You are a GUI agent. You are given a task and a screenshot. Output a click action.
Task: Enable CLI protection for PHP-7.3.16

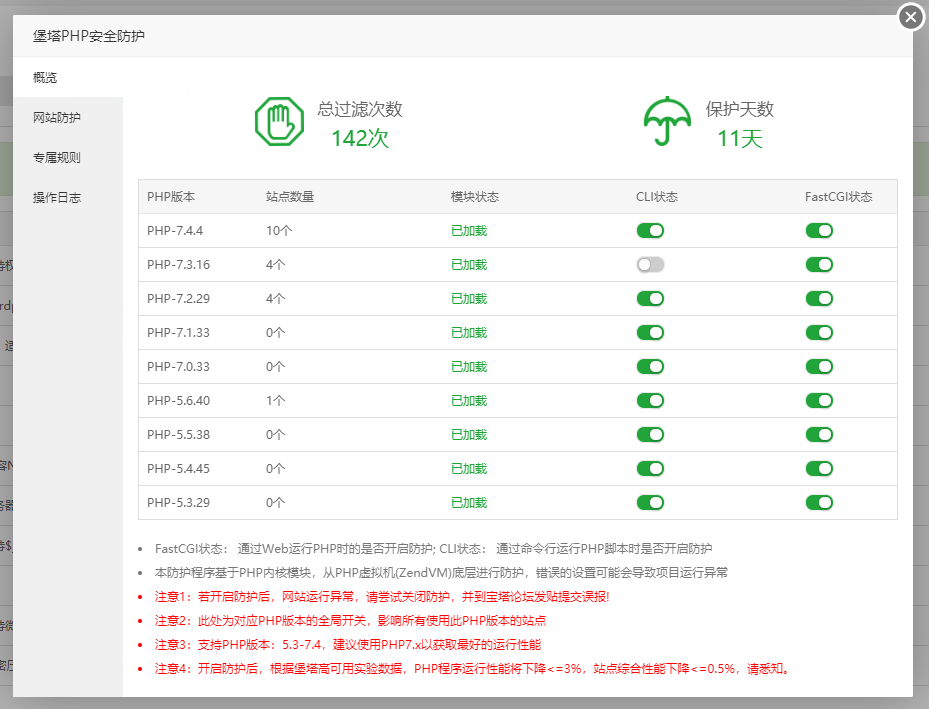(x=650, y=265)
